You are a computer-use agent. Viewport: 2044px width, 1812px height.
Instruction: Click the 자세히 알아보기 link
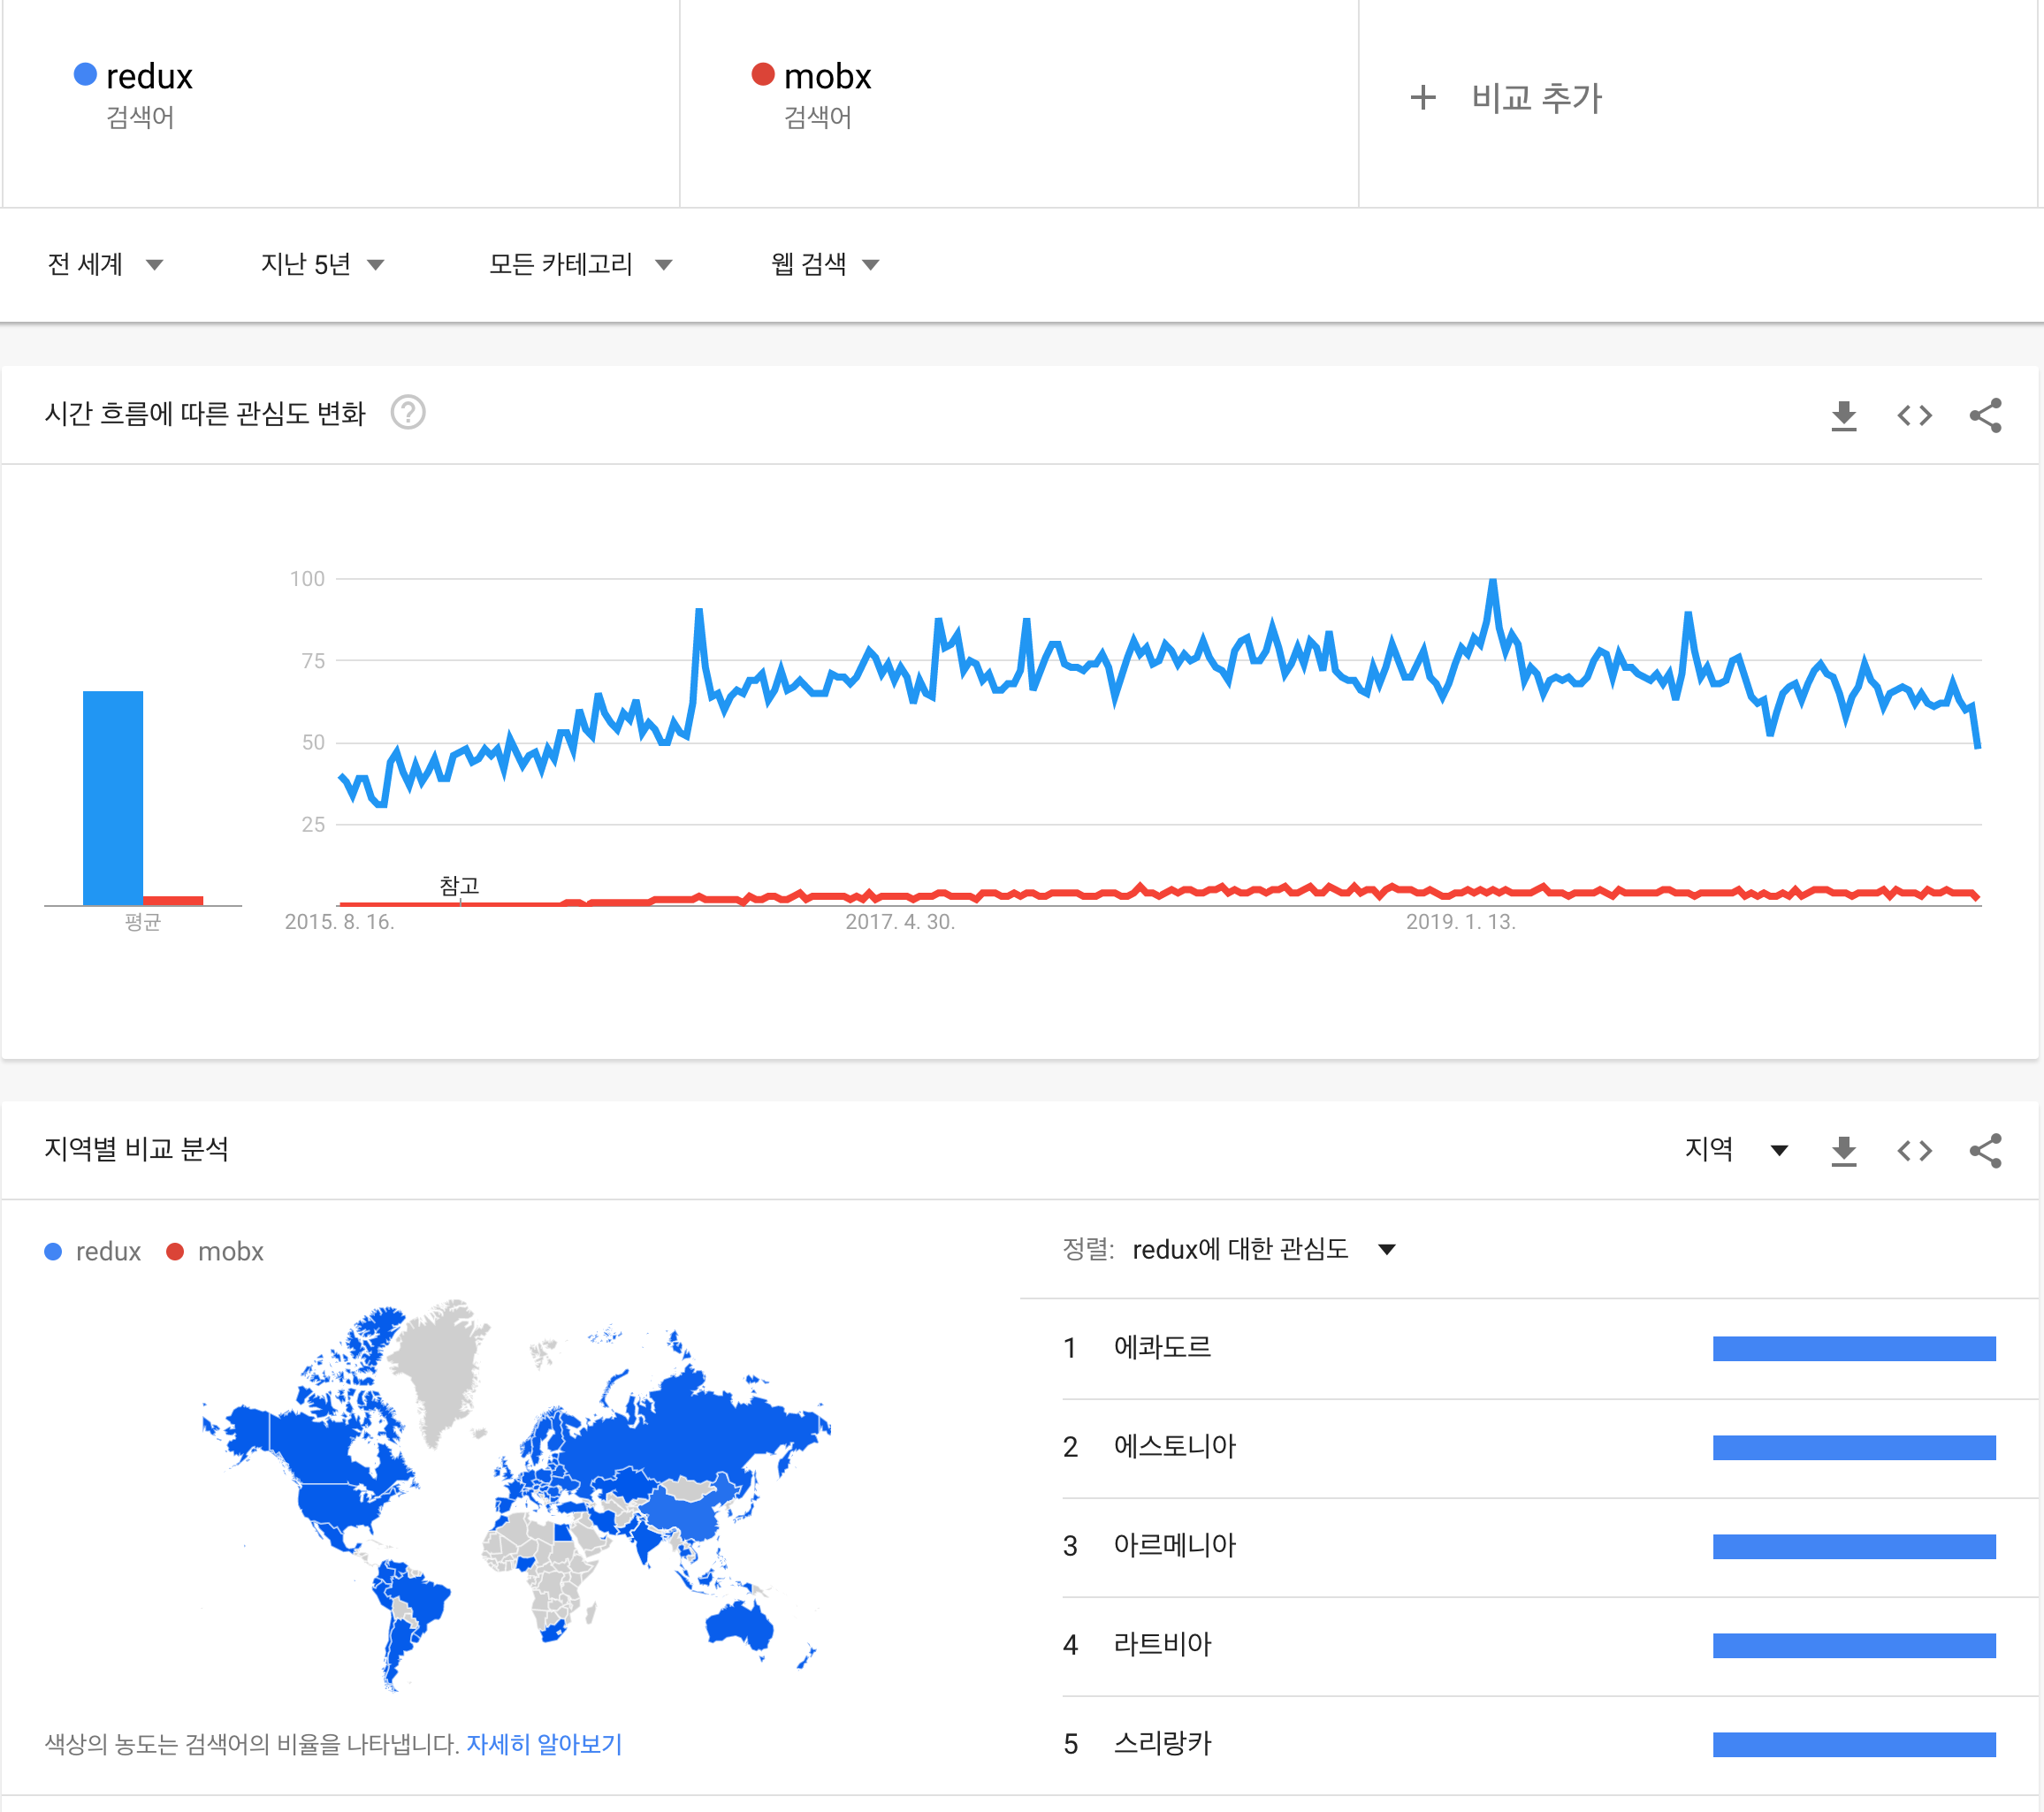544,1744
